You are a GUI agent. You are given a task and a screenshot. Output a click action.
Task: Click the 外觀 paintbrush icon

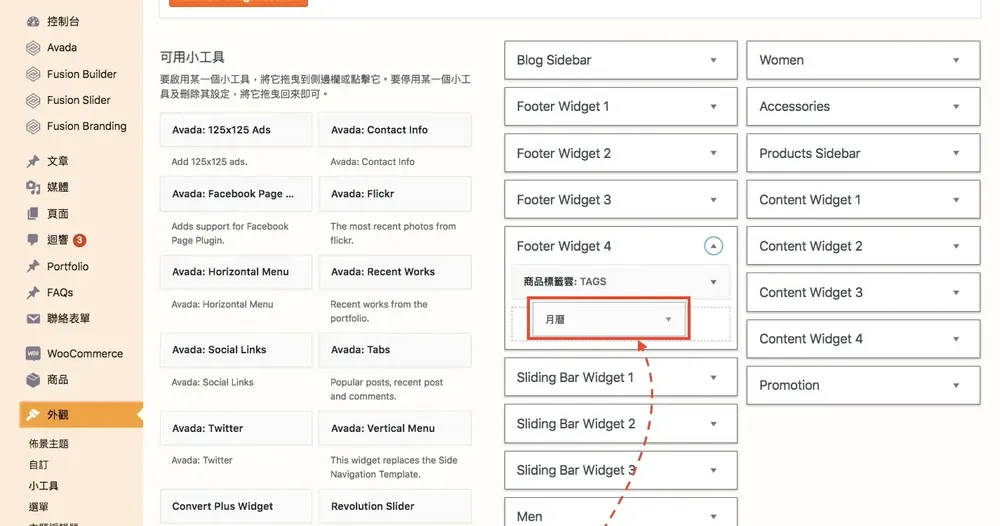(x=33, y=414)
